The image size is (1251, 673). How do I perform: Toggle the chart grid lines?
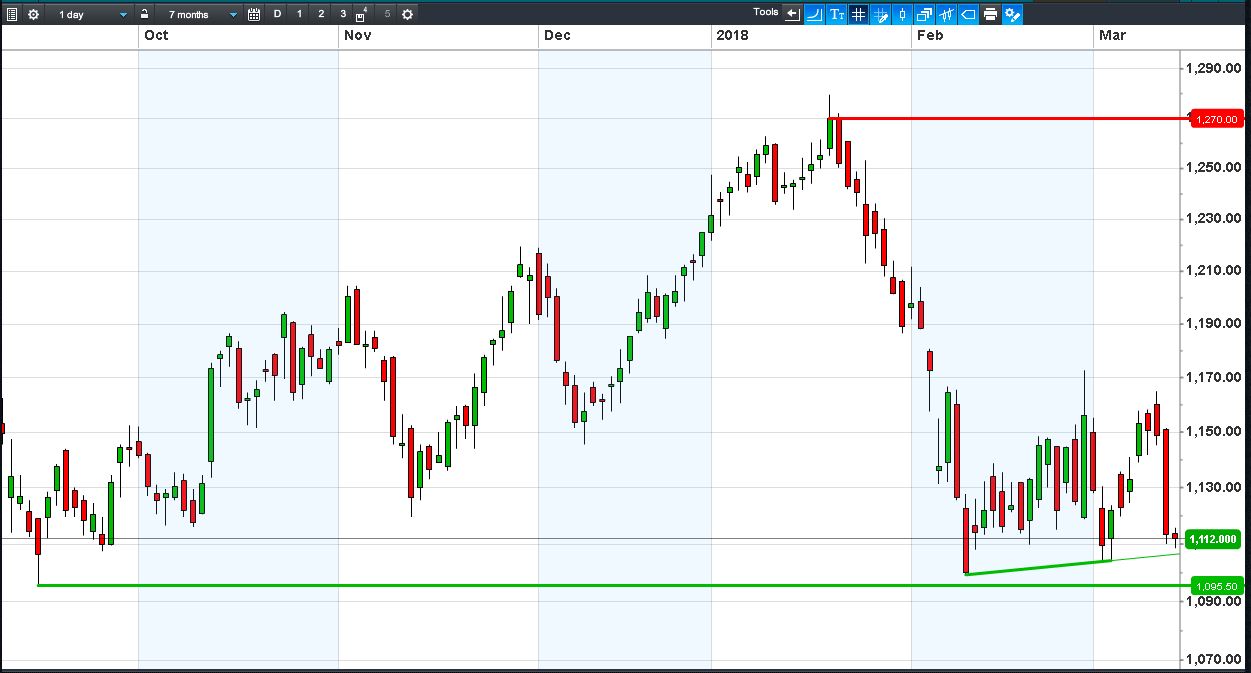pos(858,14)
